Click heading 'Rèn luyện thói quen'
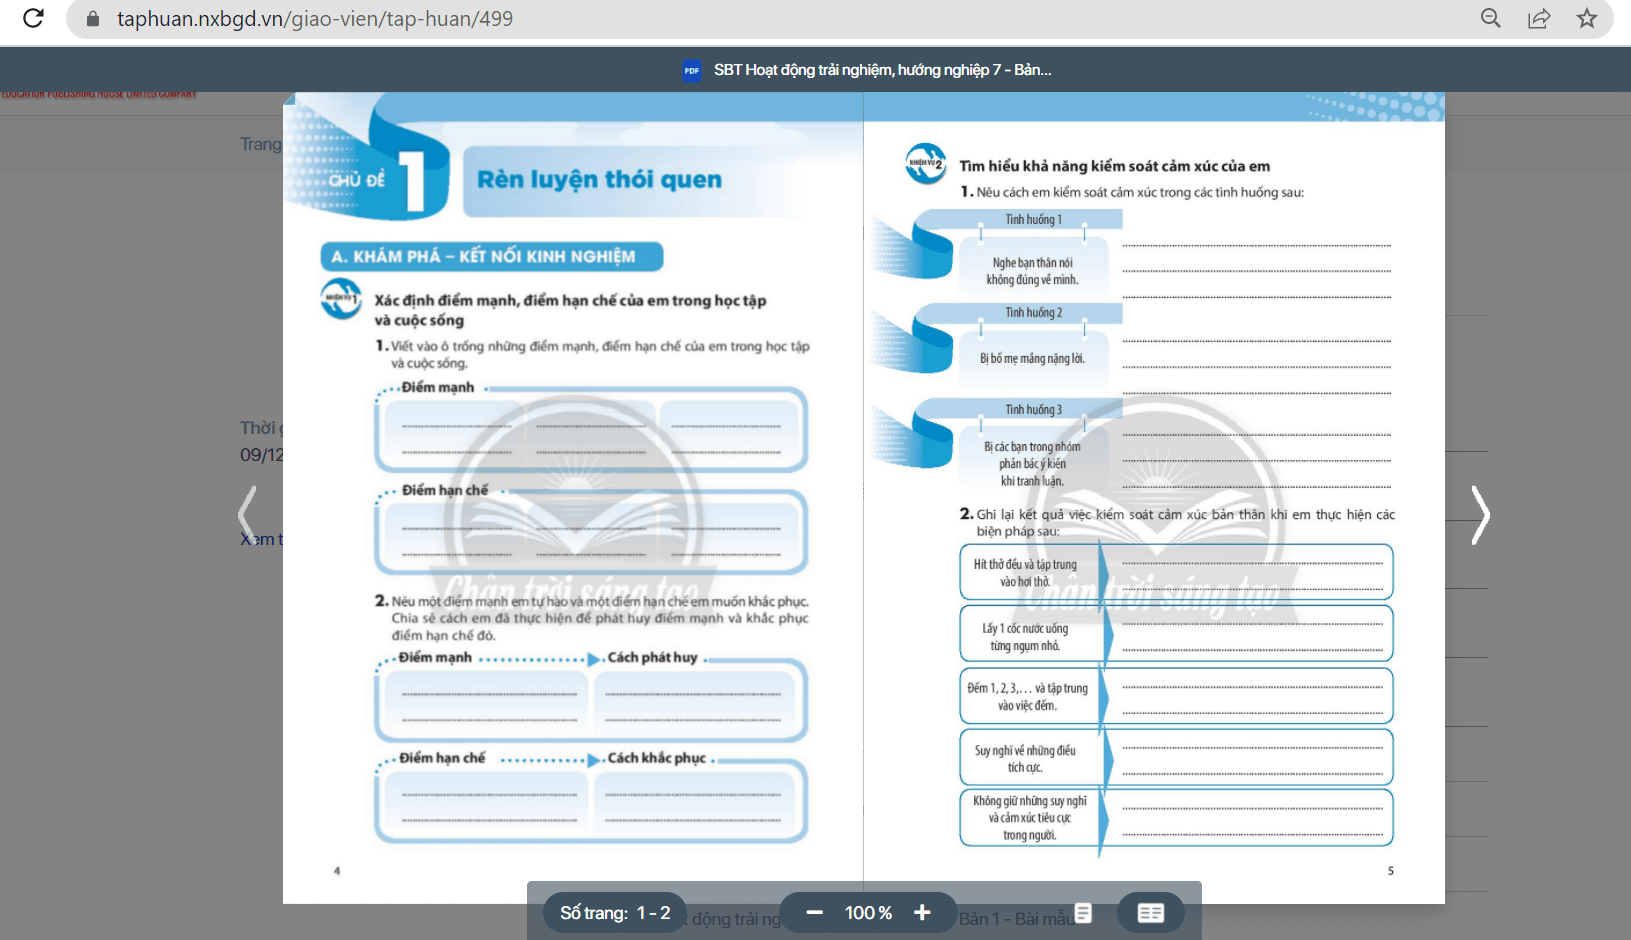Image resolution: width=1631 pixels, height=940 pixels. tap(599, 179)
